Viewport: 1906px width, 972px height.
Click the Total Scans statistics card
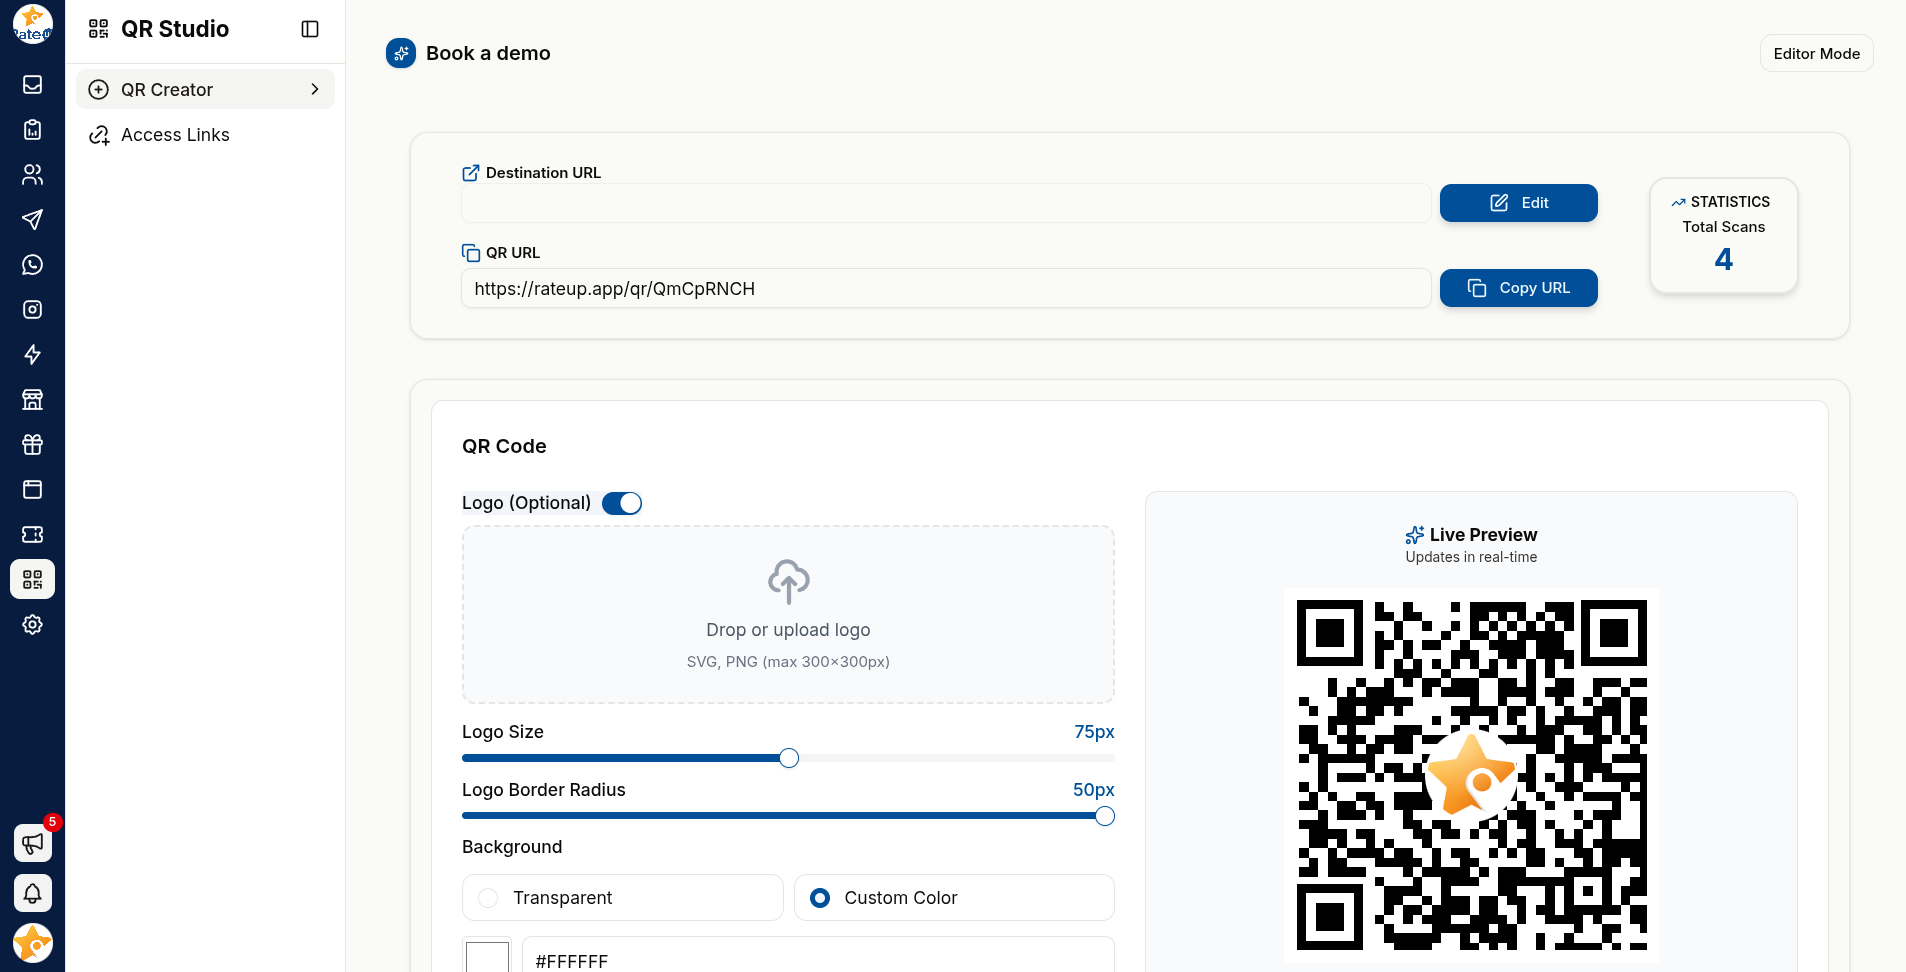1723,235
